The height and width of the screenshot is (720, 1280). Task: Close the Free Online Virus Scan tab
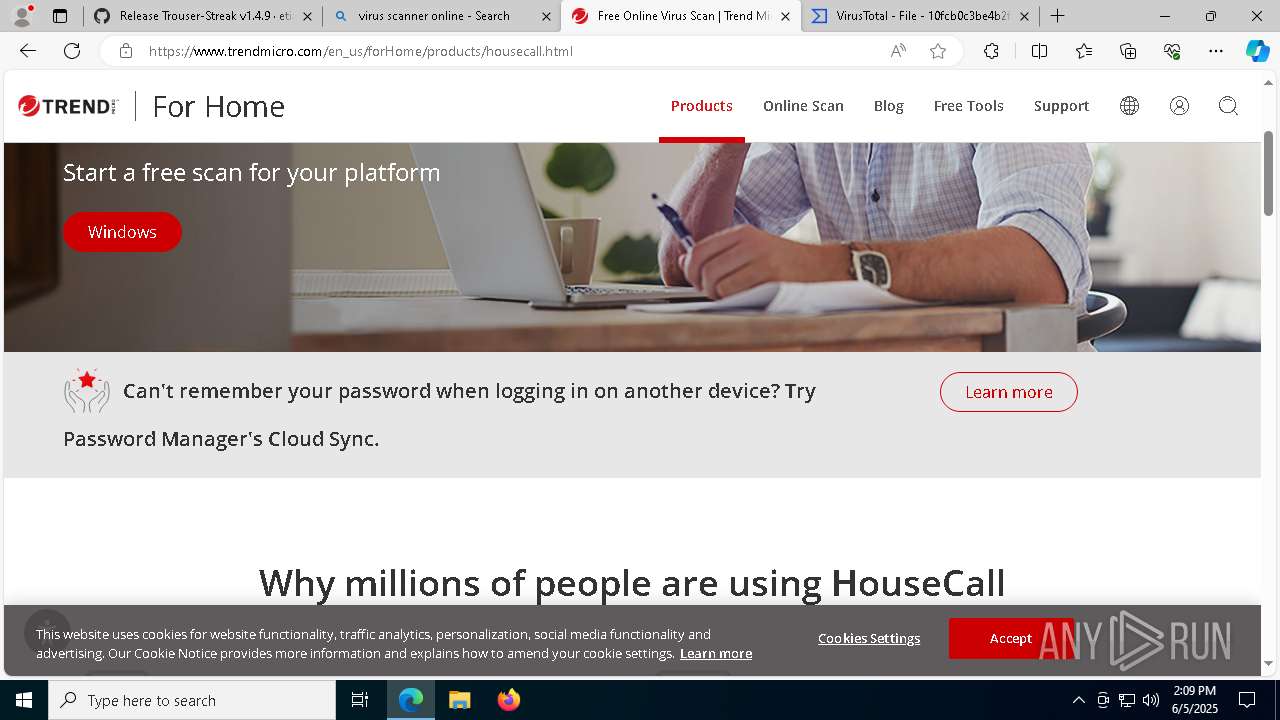coord(785,16)
